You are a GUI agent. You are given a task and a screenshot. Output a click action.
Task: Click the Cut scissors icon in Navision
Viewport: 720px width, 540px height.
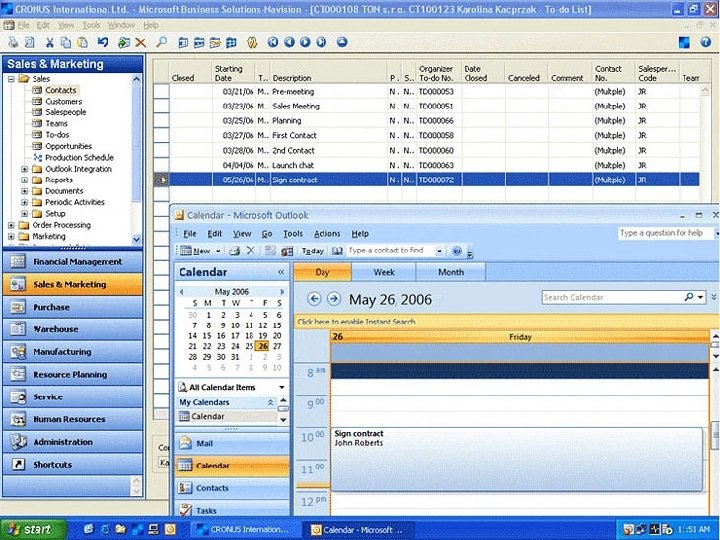click(50, 43)
